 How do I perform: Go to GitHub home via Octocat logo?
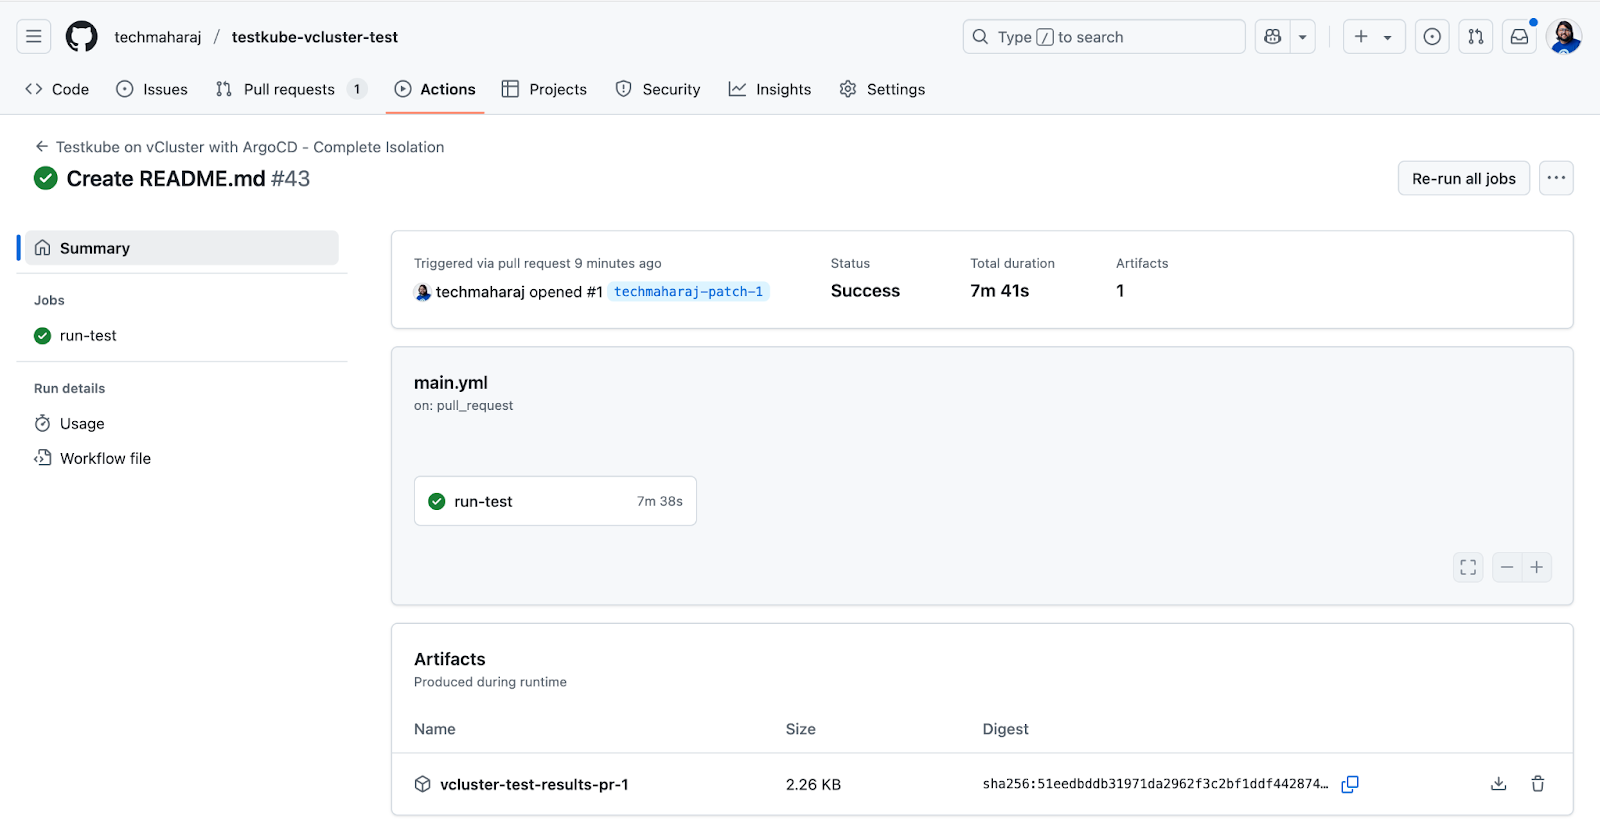point(82,37)
